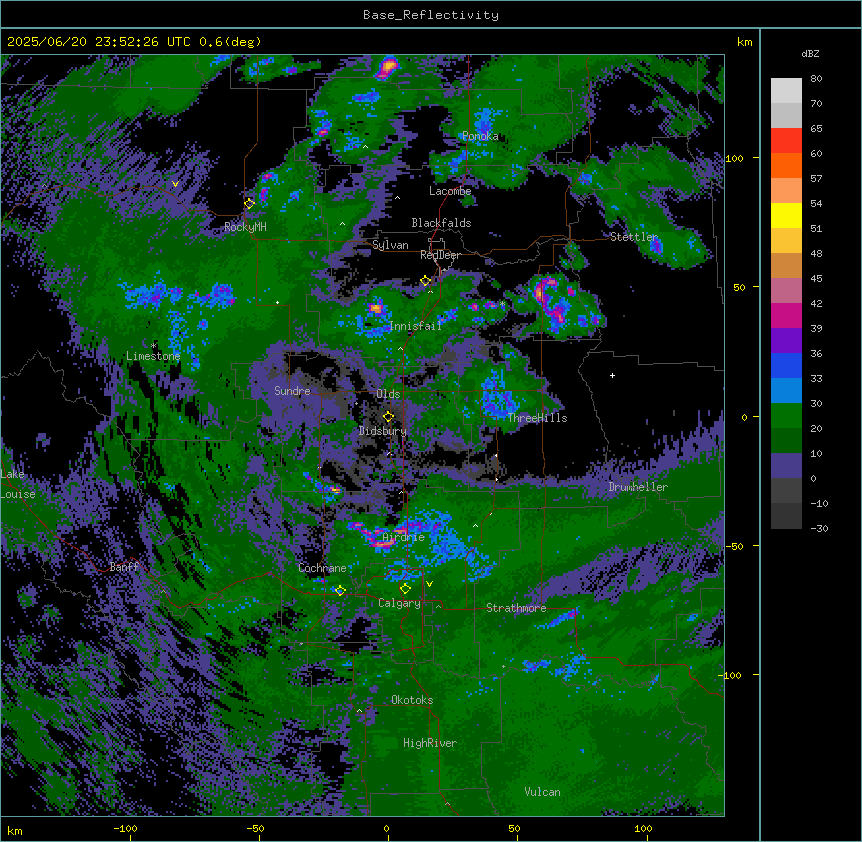Click the Airdrie city label

pos(404,537)
